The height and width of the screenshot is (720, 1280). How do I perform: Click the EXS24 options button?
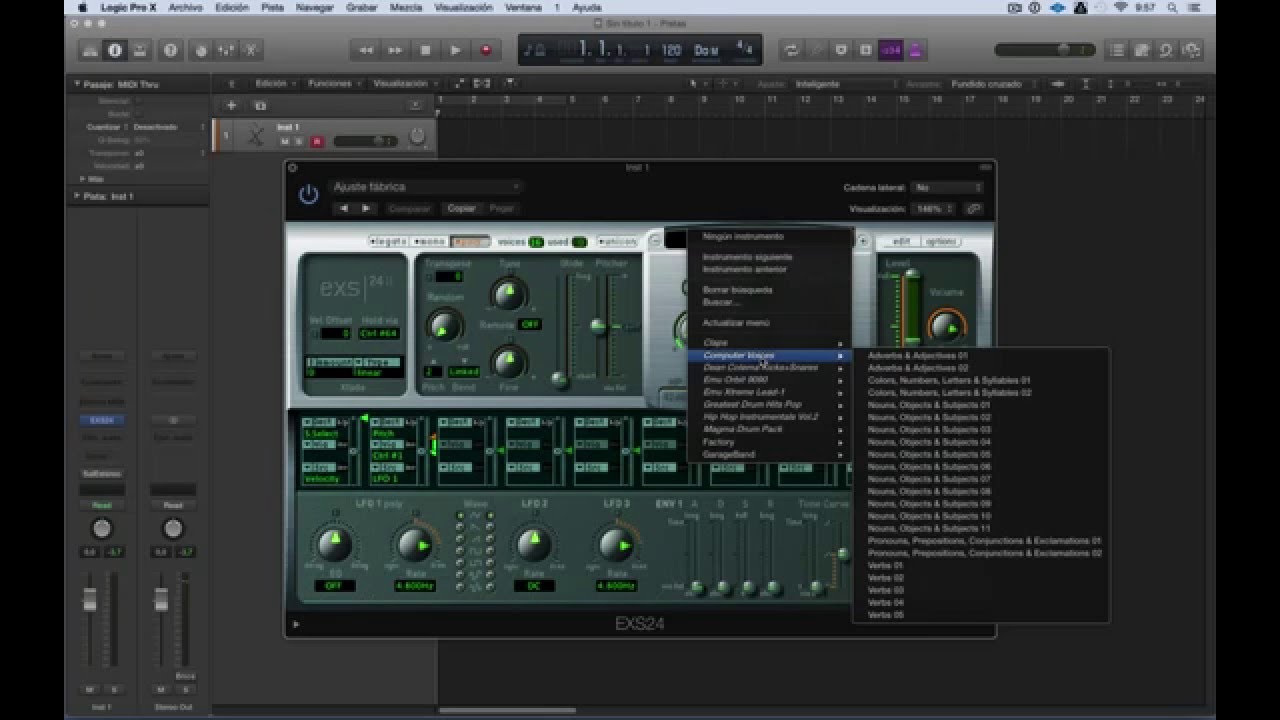coord(940,241)
